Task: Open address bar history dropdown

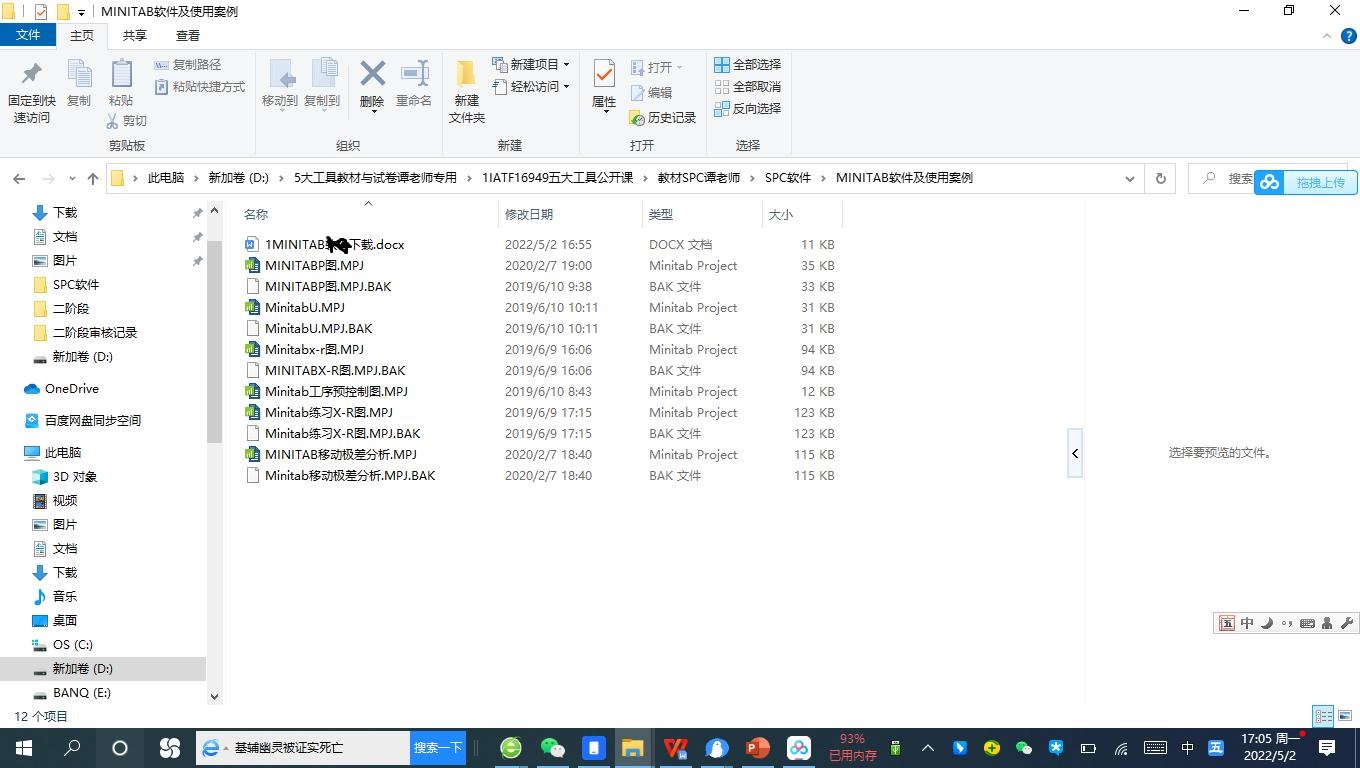Action: [1130, 178]
